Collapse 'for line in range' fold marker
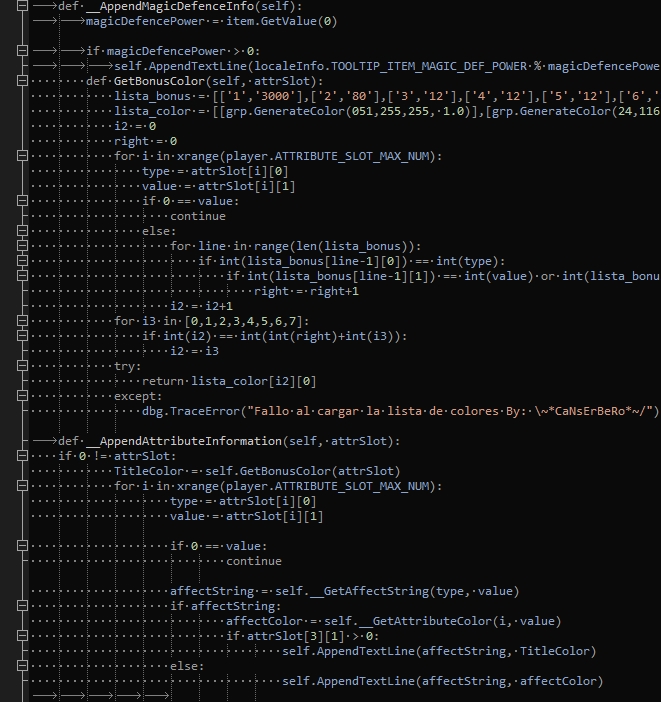Viewport: 661px width, 702px height. coord(22,246)
